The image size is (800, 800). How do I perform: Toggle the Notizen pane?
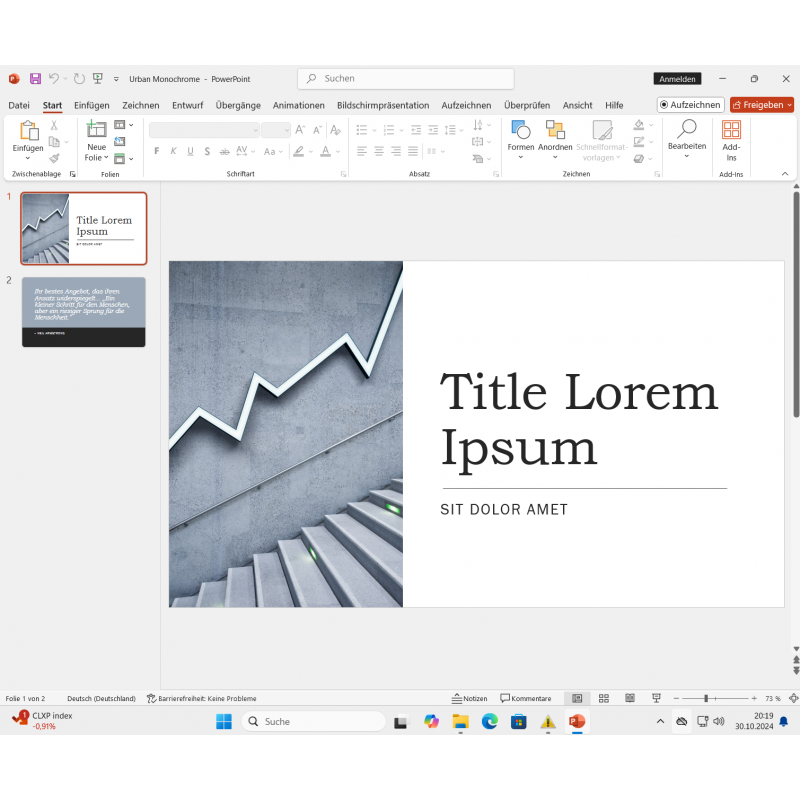(x=469, y=698)
